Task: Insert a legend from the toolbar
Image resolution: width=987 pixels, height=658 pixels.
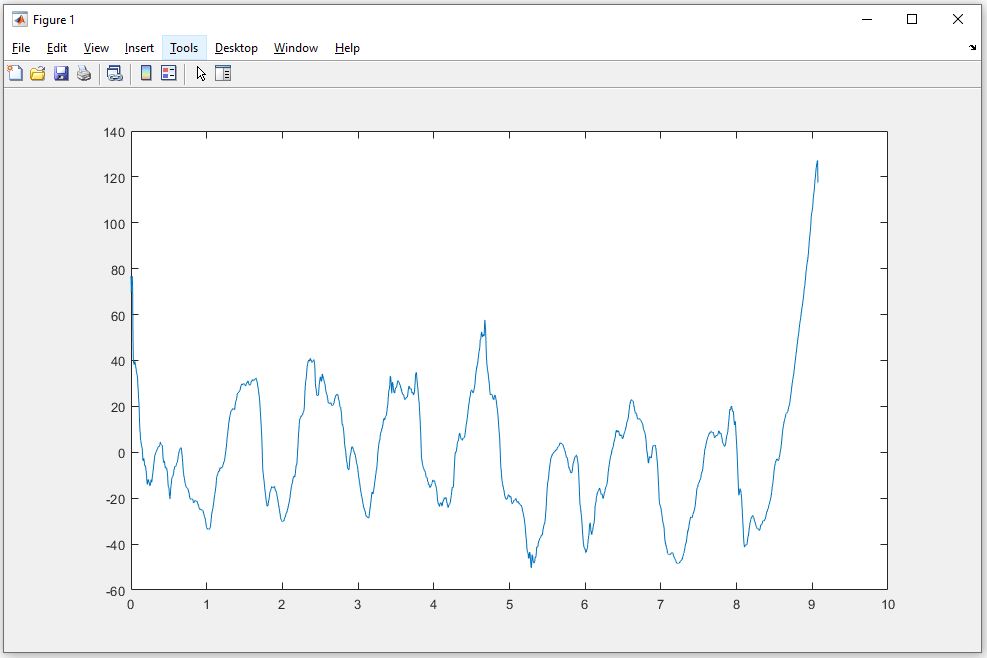Action: click(168, 73)
